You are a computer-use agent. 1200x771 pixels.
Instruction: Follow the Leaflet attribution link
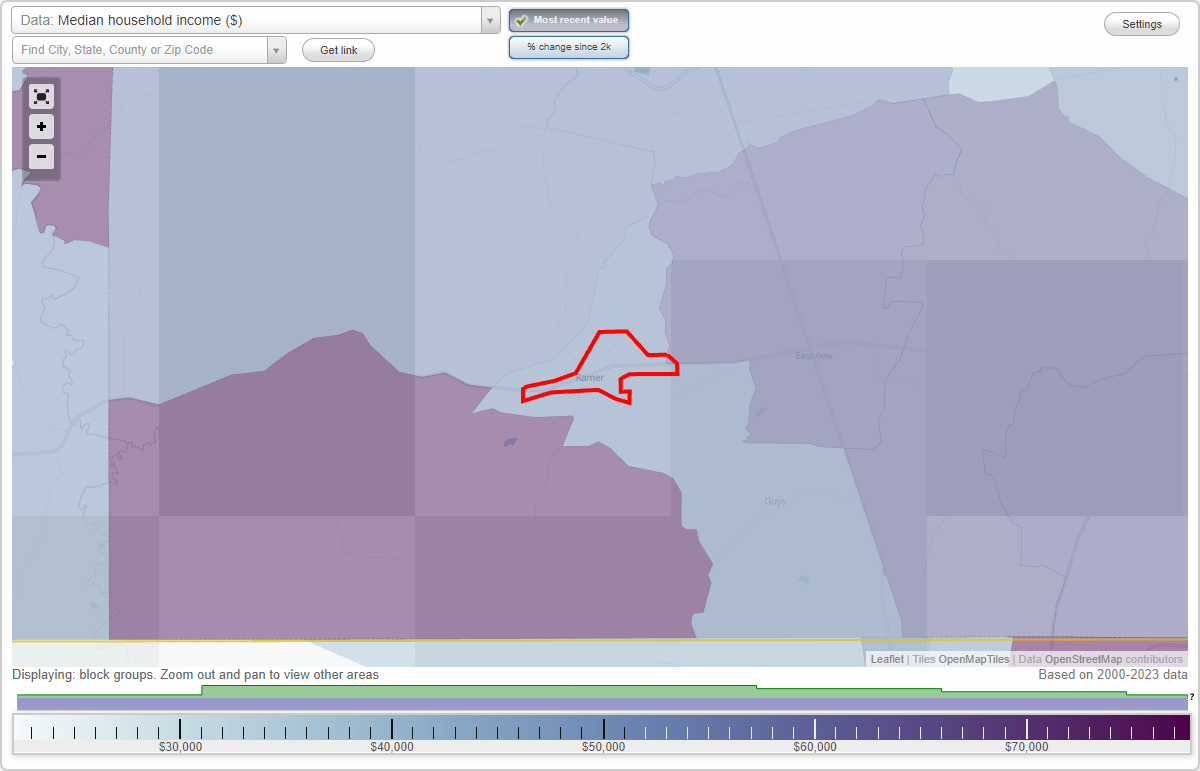(x=886, y=659)
